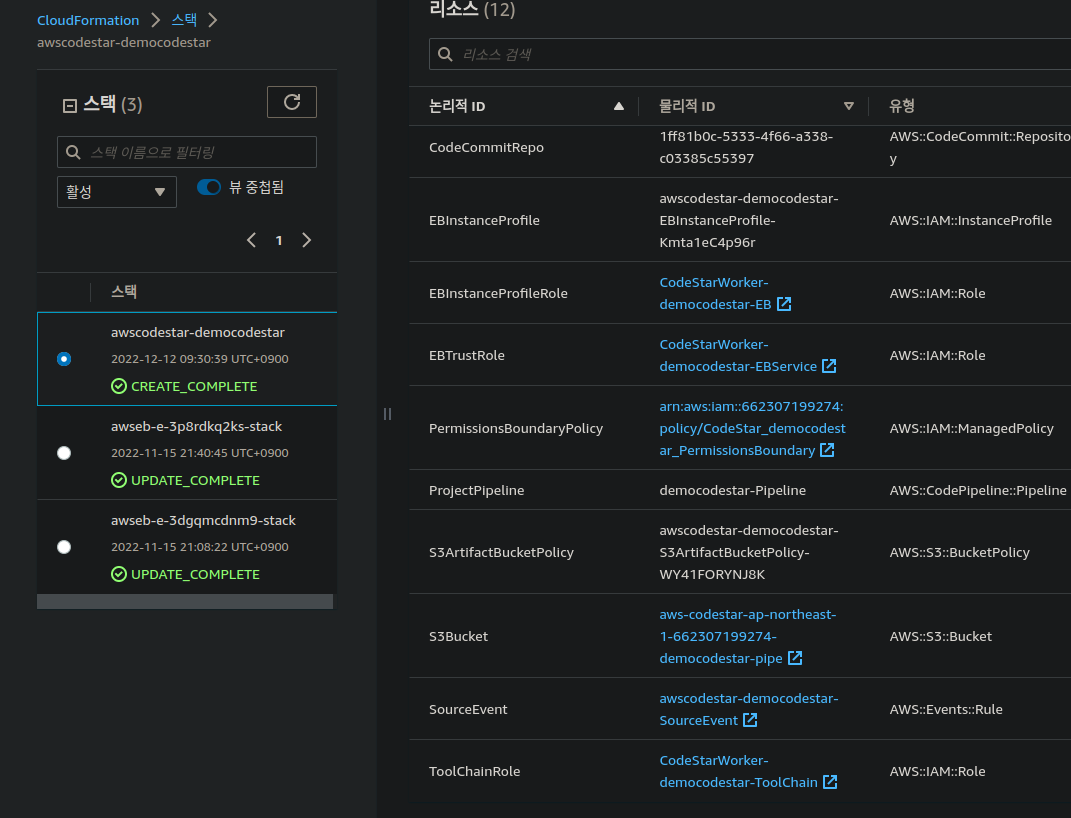Go to previous stacks page
The height and width of the screenshot is (818, 1071).
click(x=251, y=240)
